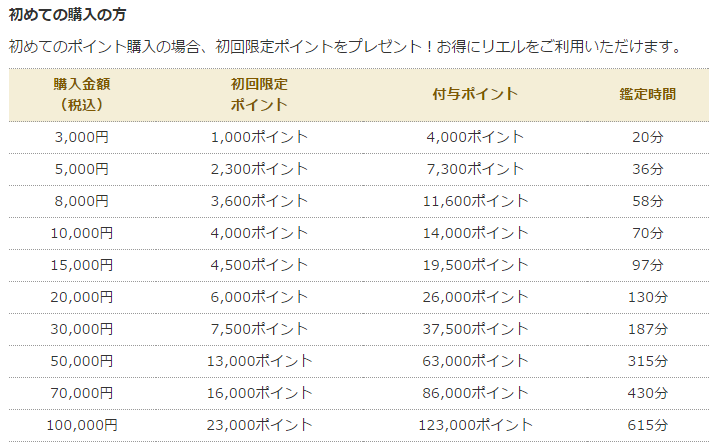Click the 20分 reading time cell
The width and height of the screenshot is (715, 442).
(647, 137)
